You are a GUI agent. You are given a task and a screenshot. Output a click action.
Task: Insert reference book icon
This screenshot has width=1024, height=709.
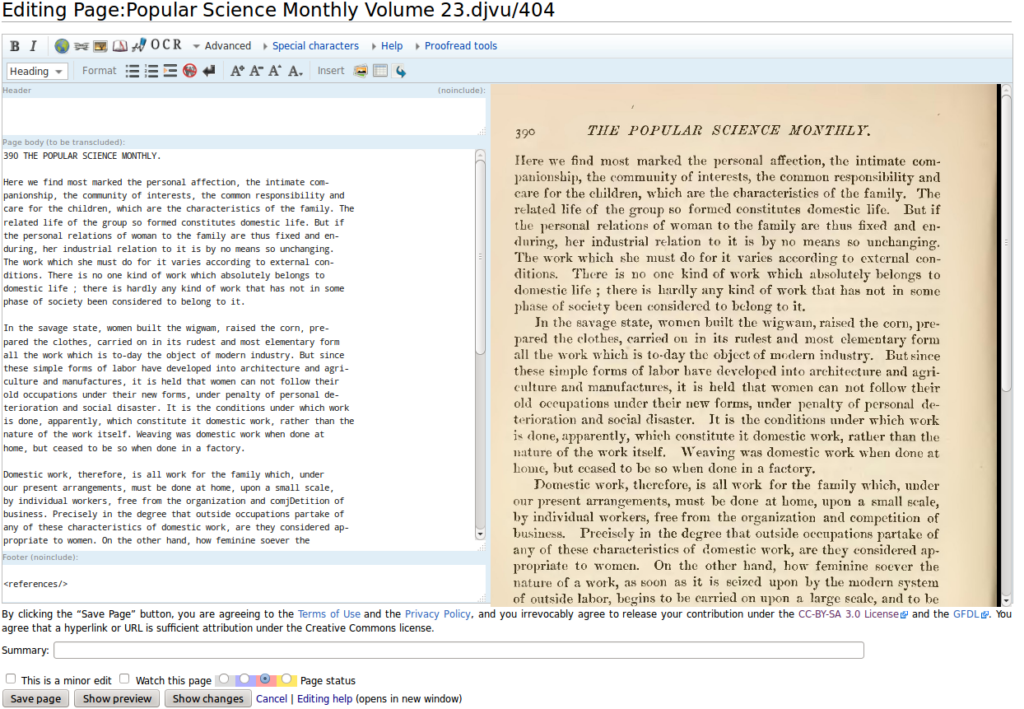[120, 46]
